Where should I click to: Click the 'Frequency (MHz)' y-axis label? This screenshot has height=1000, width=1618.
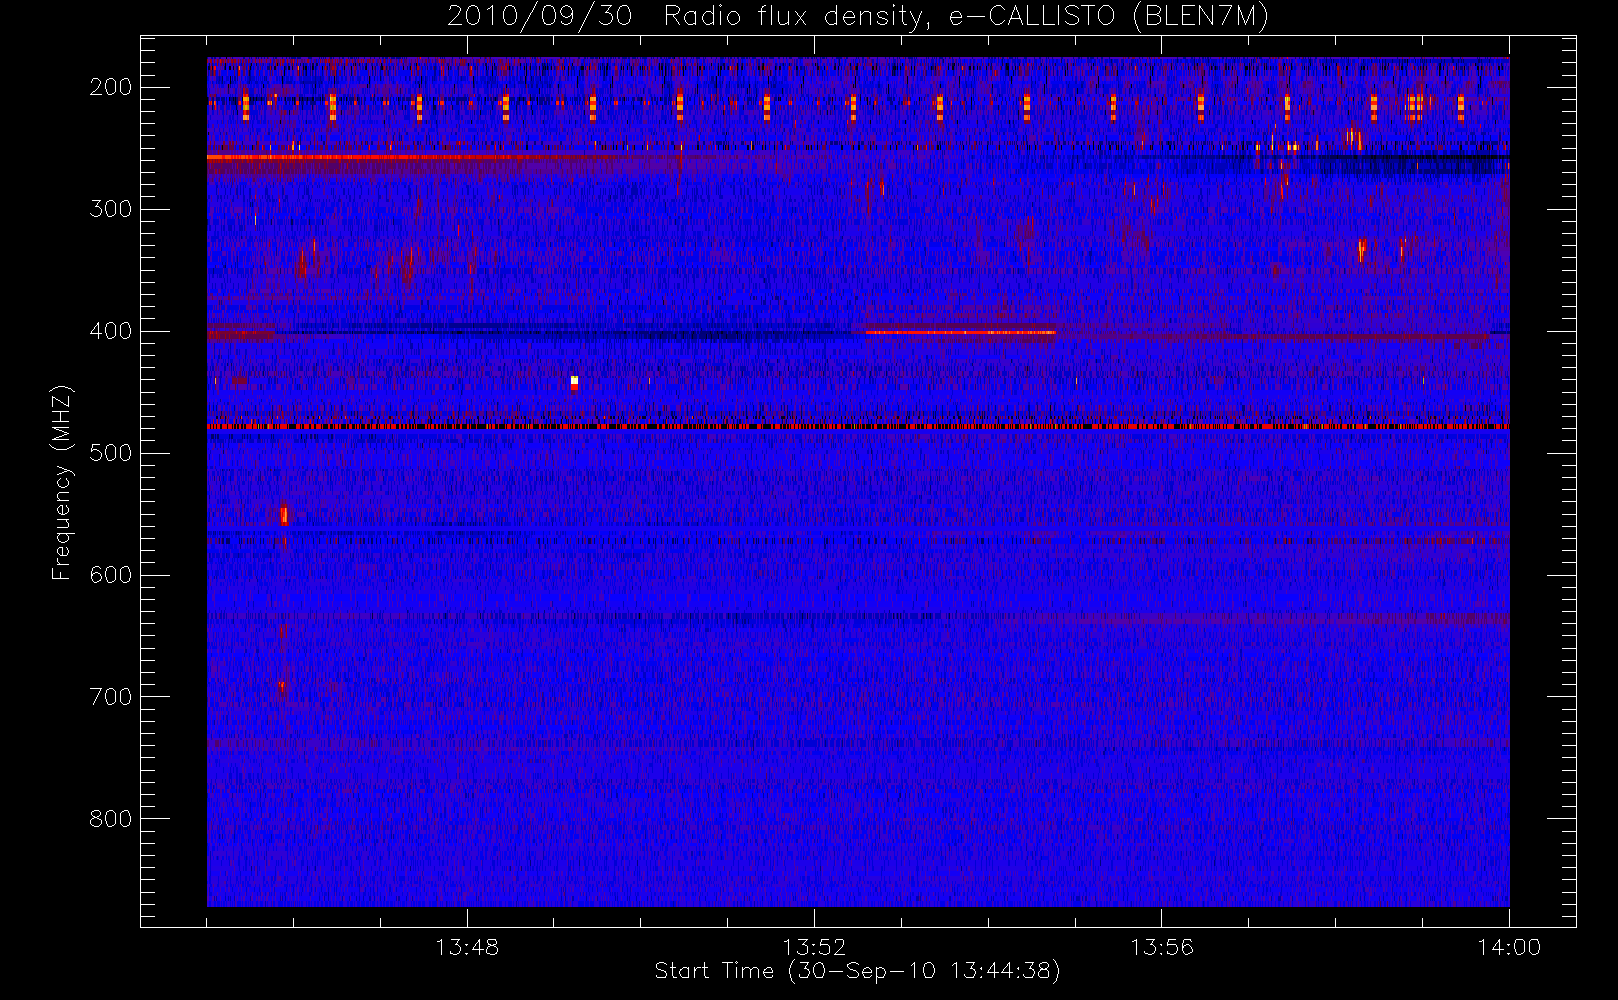click(62, 482)
